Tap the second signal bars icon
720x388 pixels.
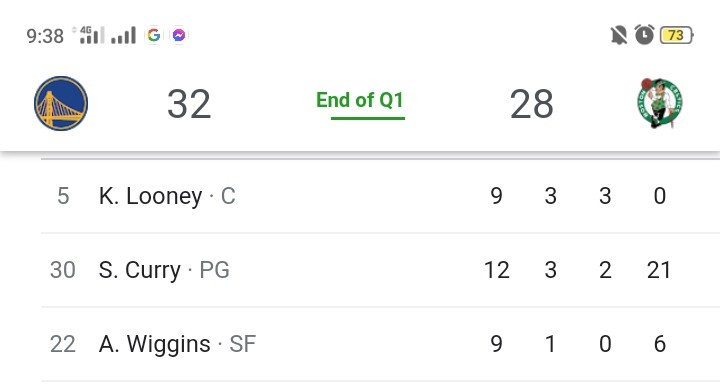click(124, 35)
